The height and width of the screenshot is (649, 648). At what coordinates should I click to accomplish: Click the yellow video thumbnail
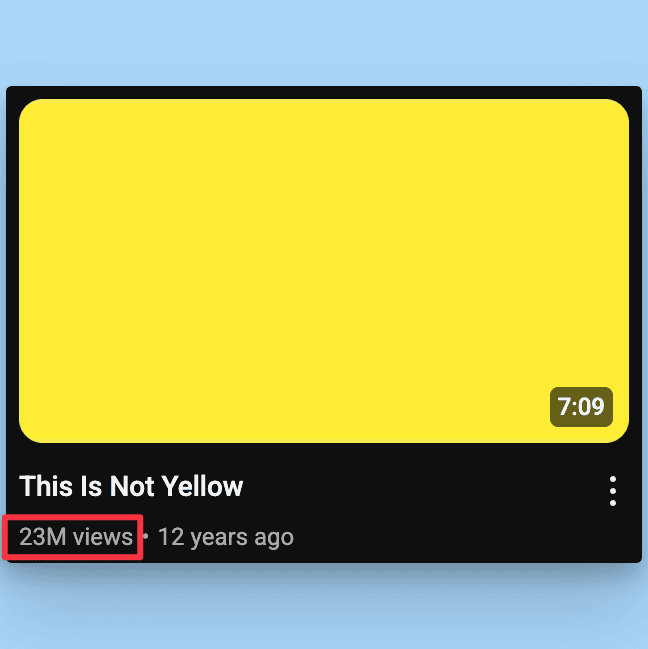(324, 271)
